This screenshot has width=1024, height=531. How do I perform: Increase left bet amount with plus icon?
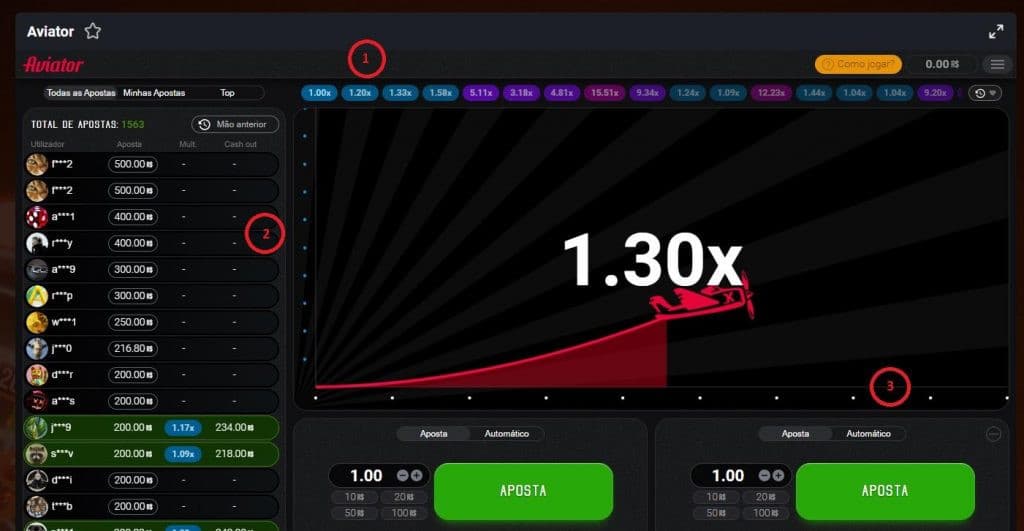coord(416,476)
